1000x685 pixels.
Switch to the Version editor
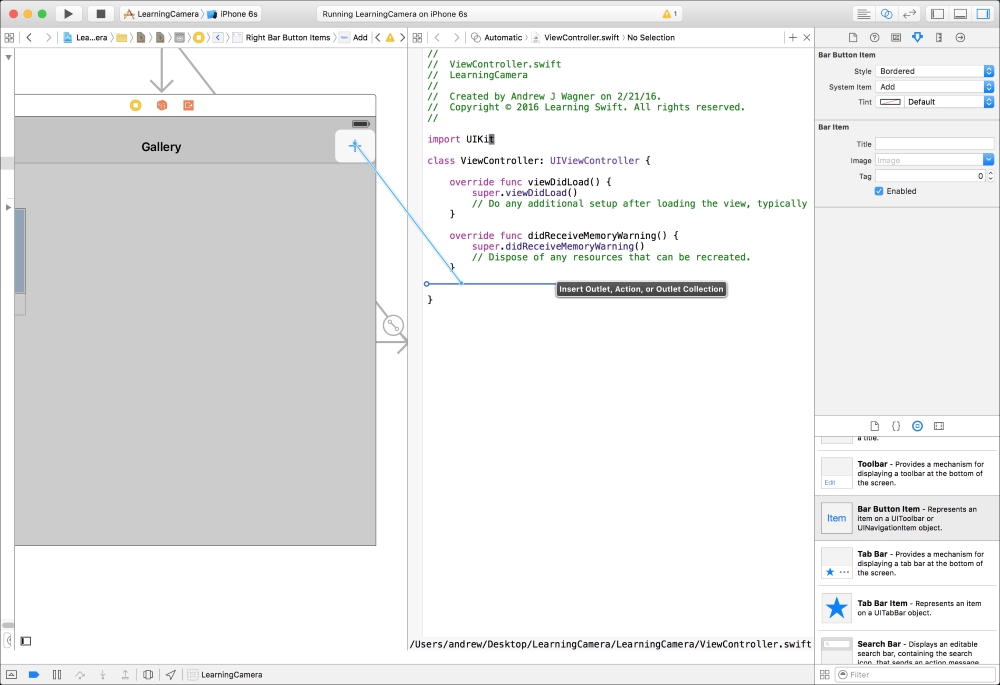(910, 14)
